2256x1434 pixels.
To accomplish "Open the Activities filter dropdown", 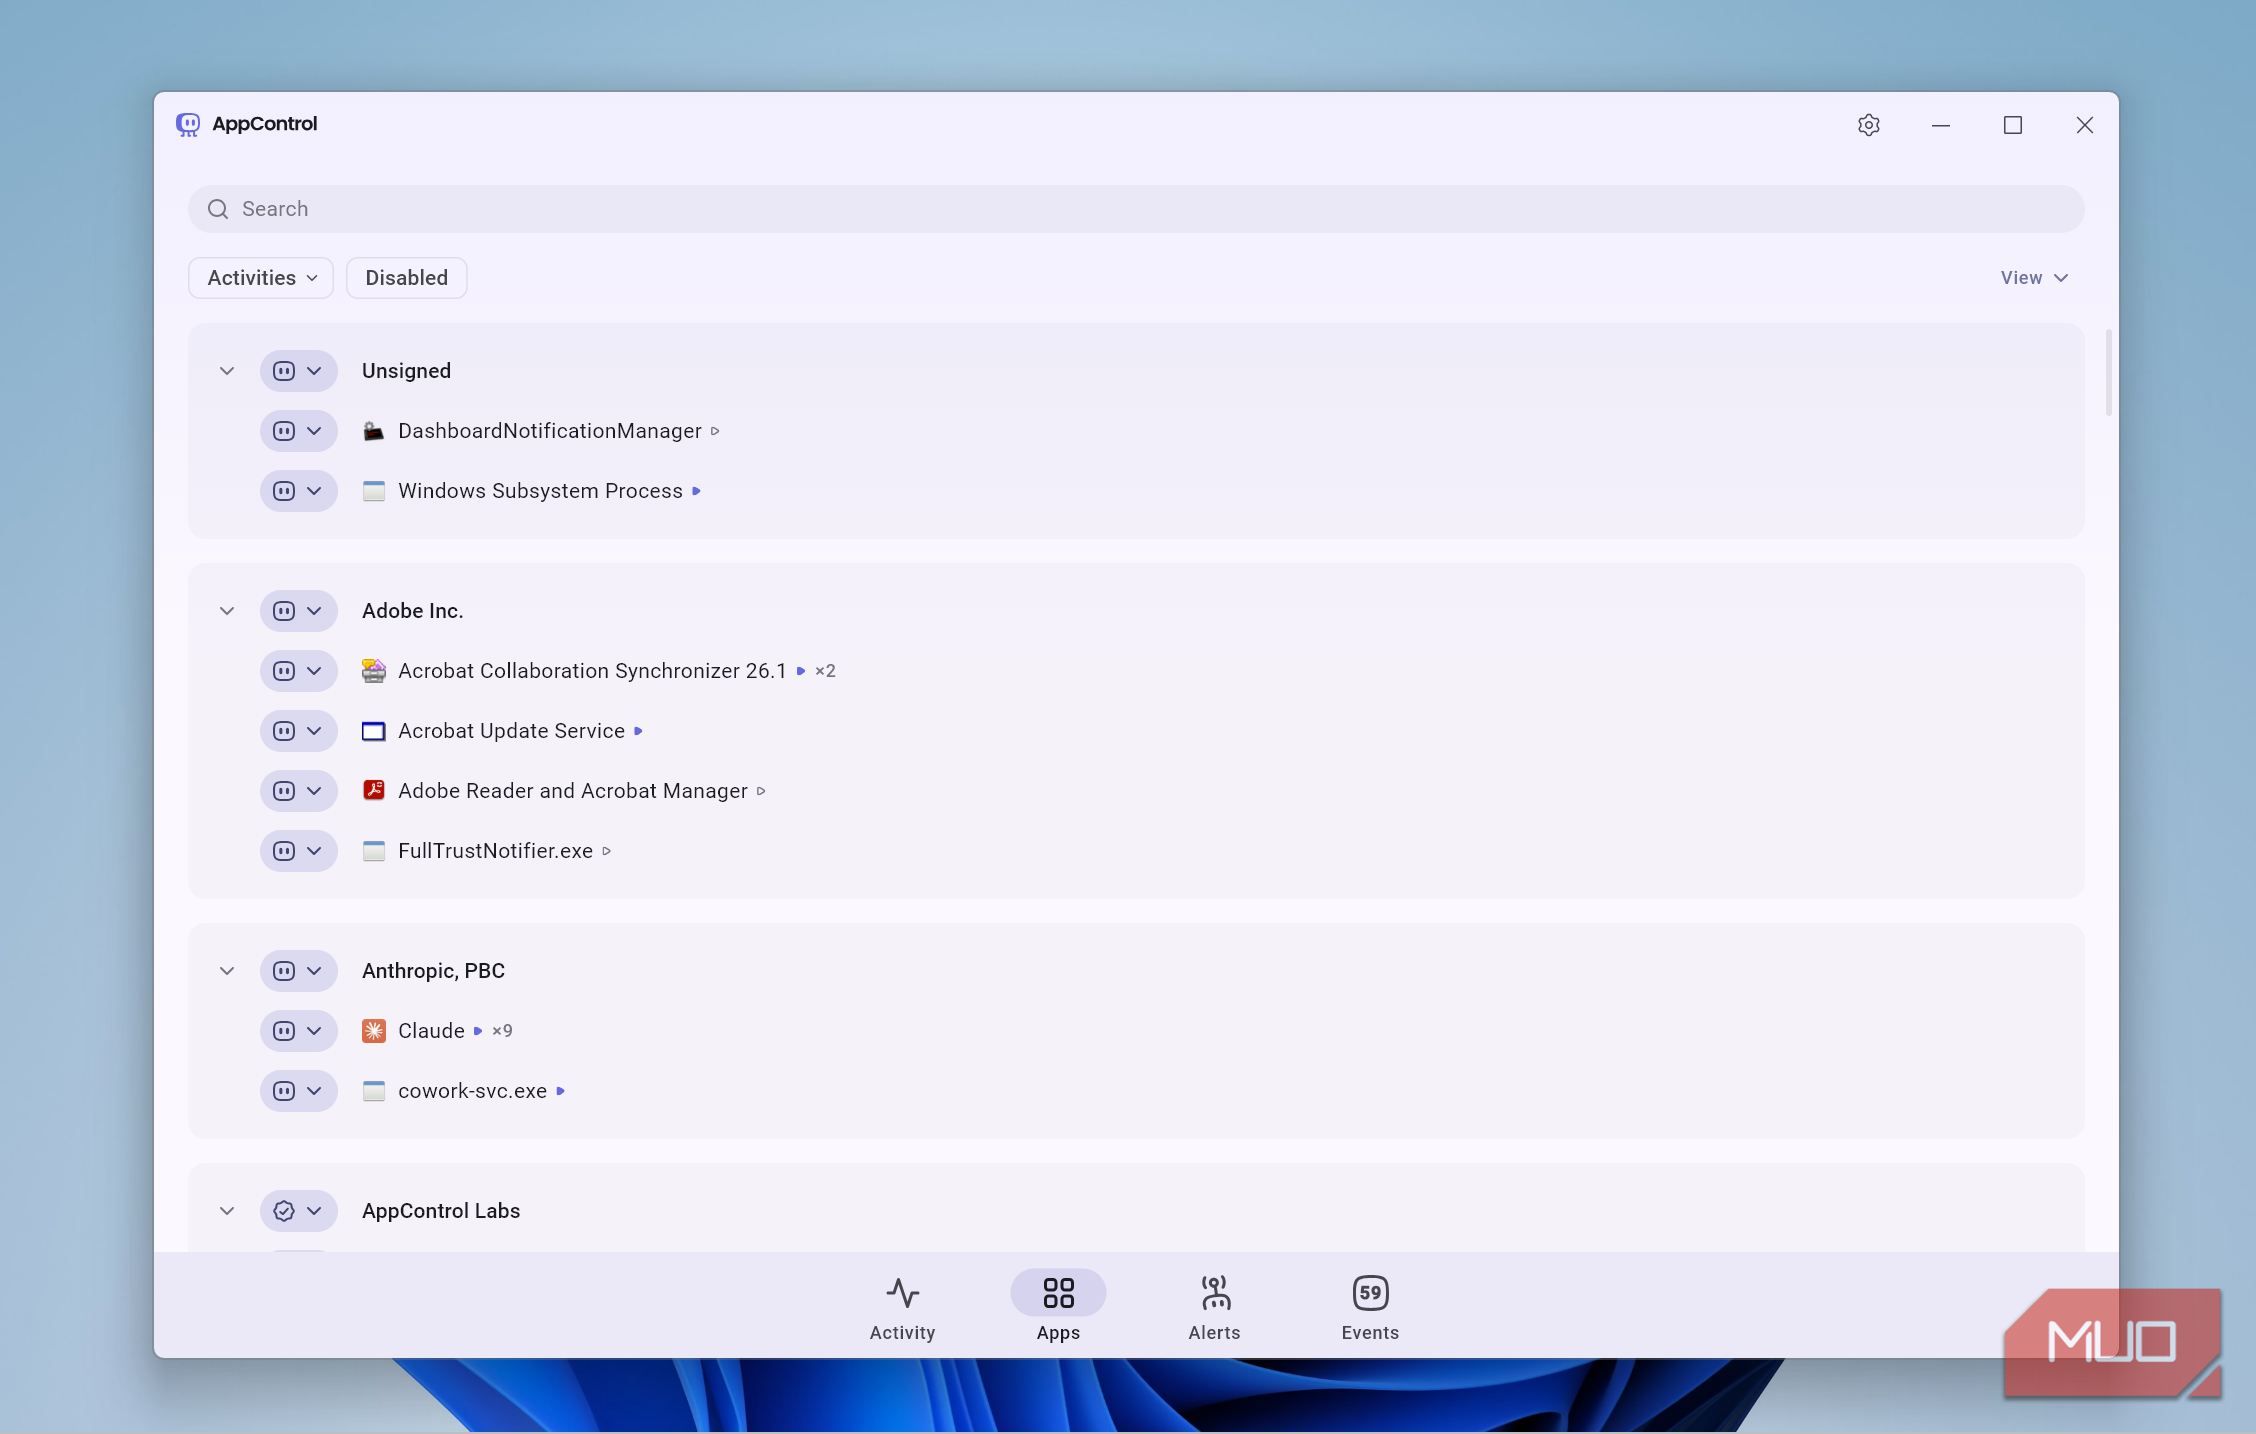I will click(x=261, y=278).
